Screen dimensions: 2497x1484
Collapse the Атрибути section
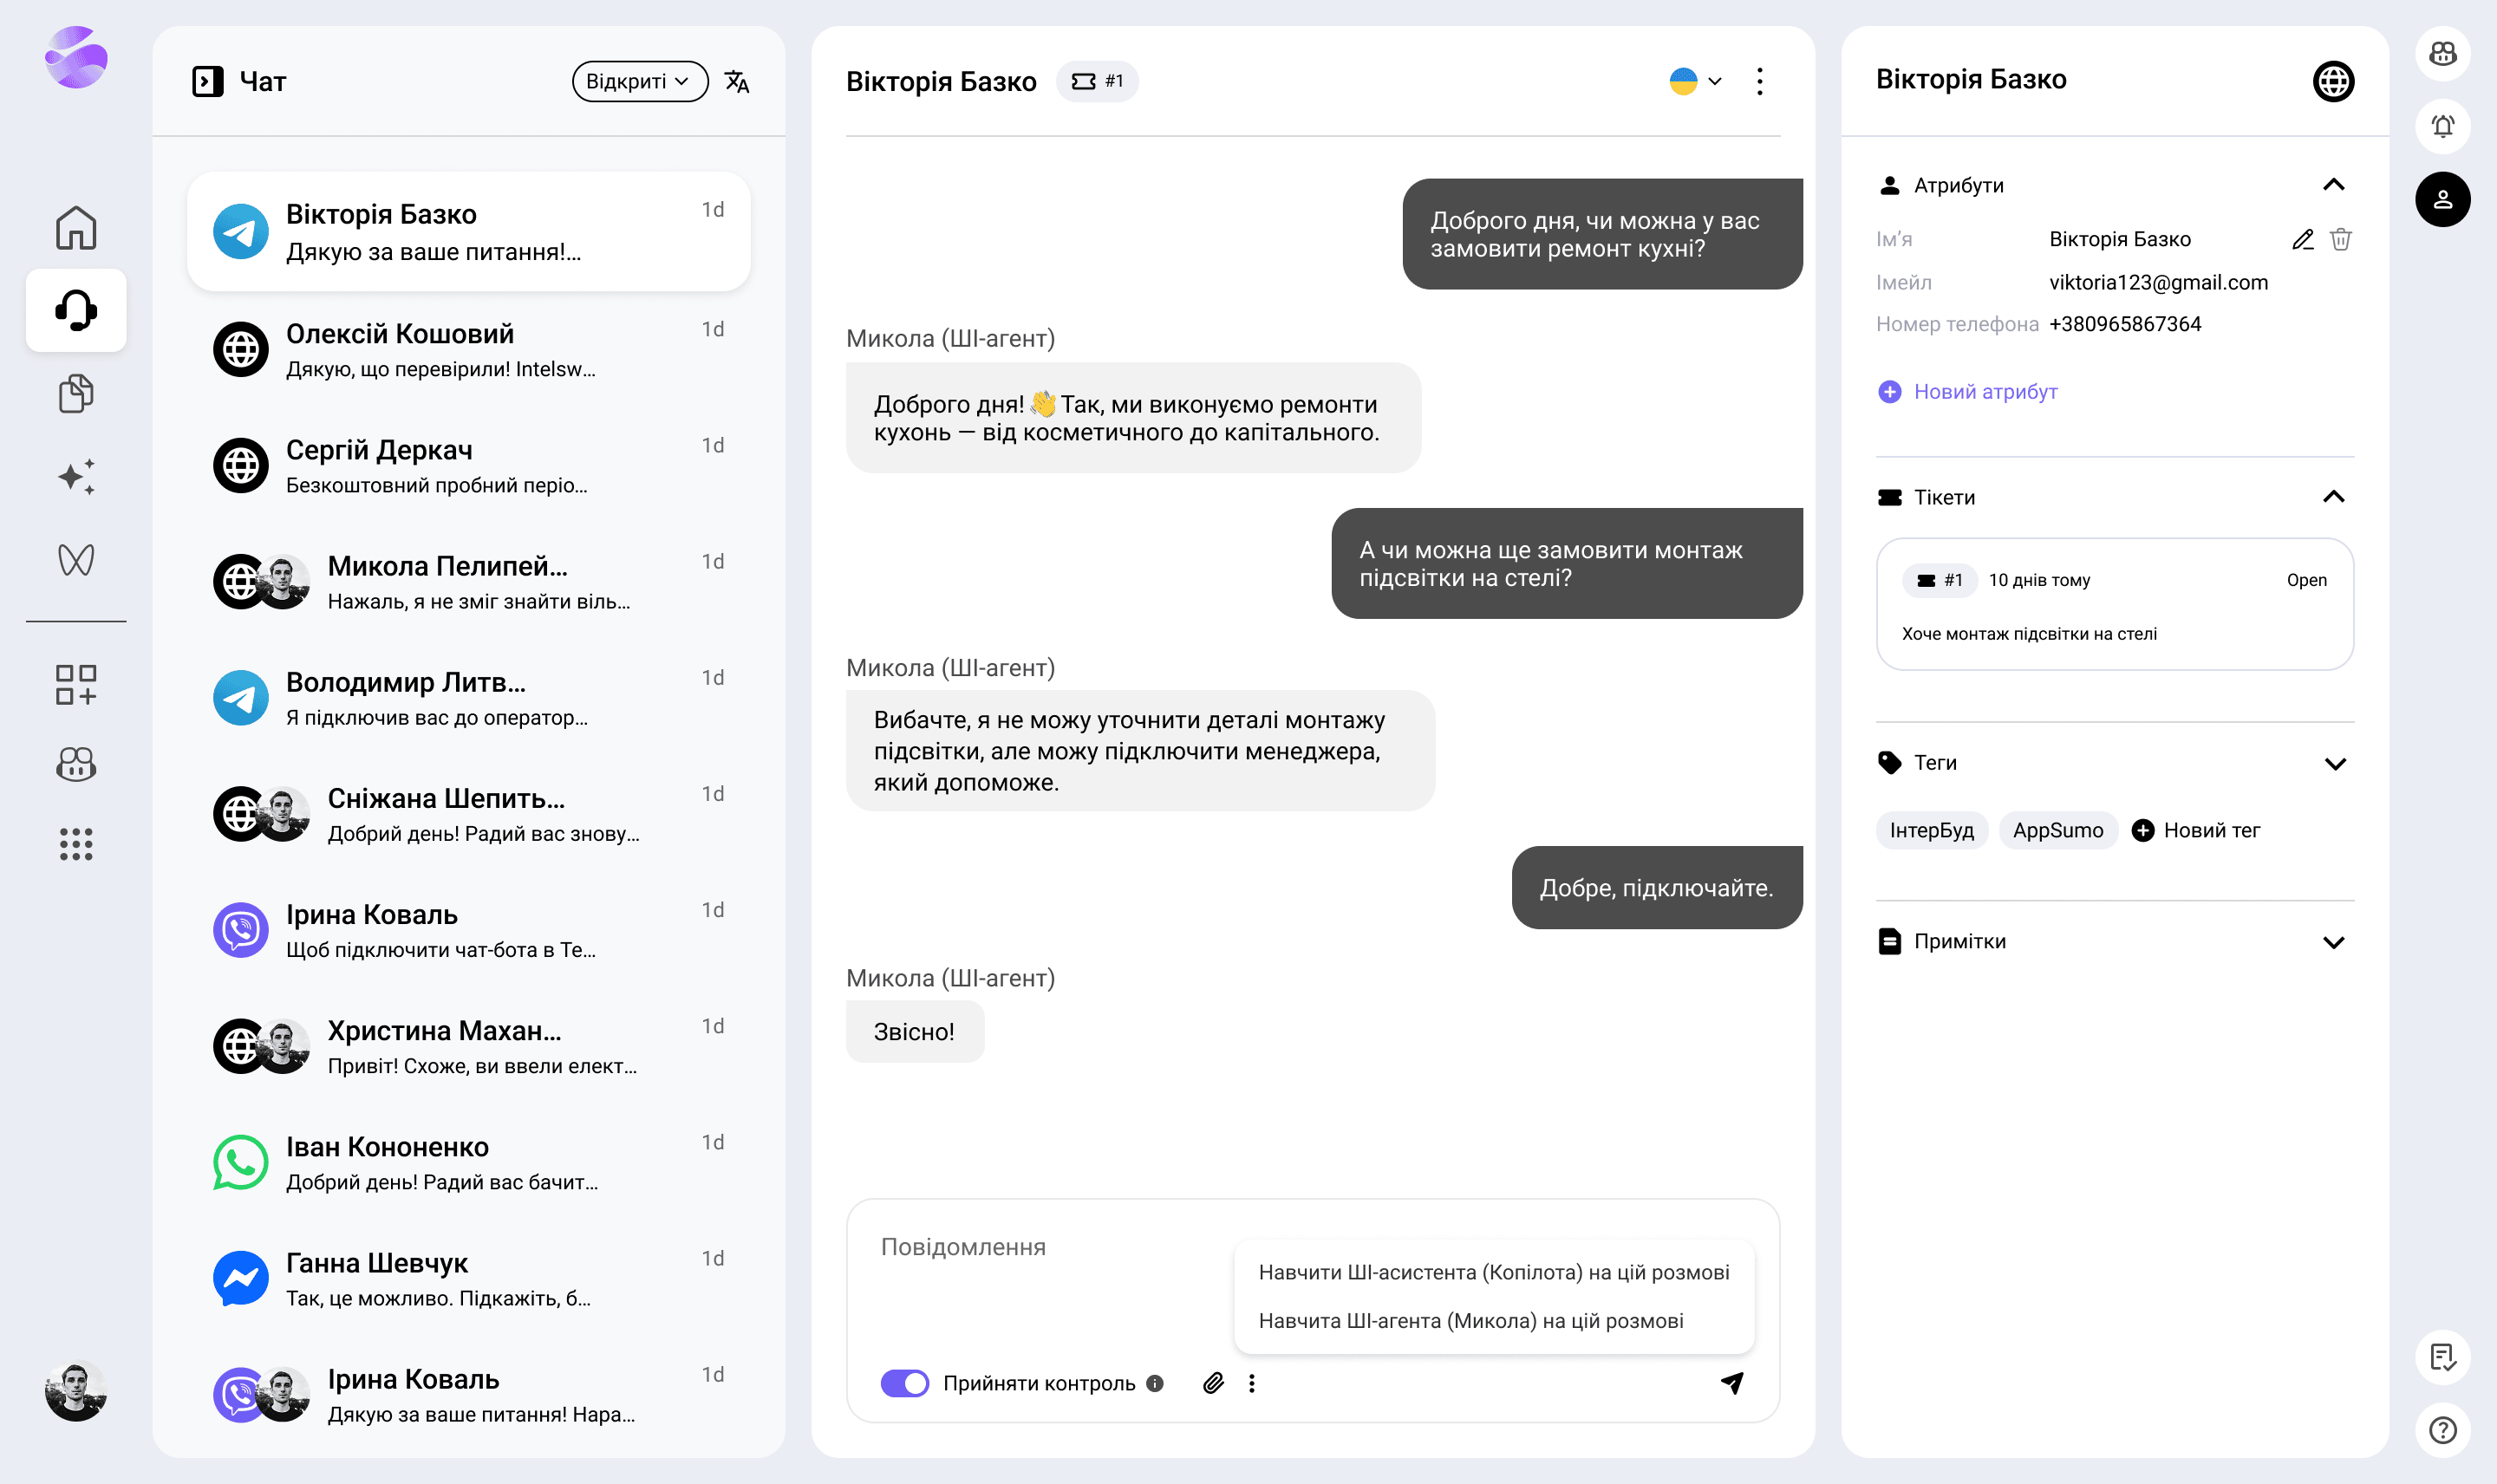click(2333, 185)
